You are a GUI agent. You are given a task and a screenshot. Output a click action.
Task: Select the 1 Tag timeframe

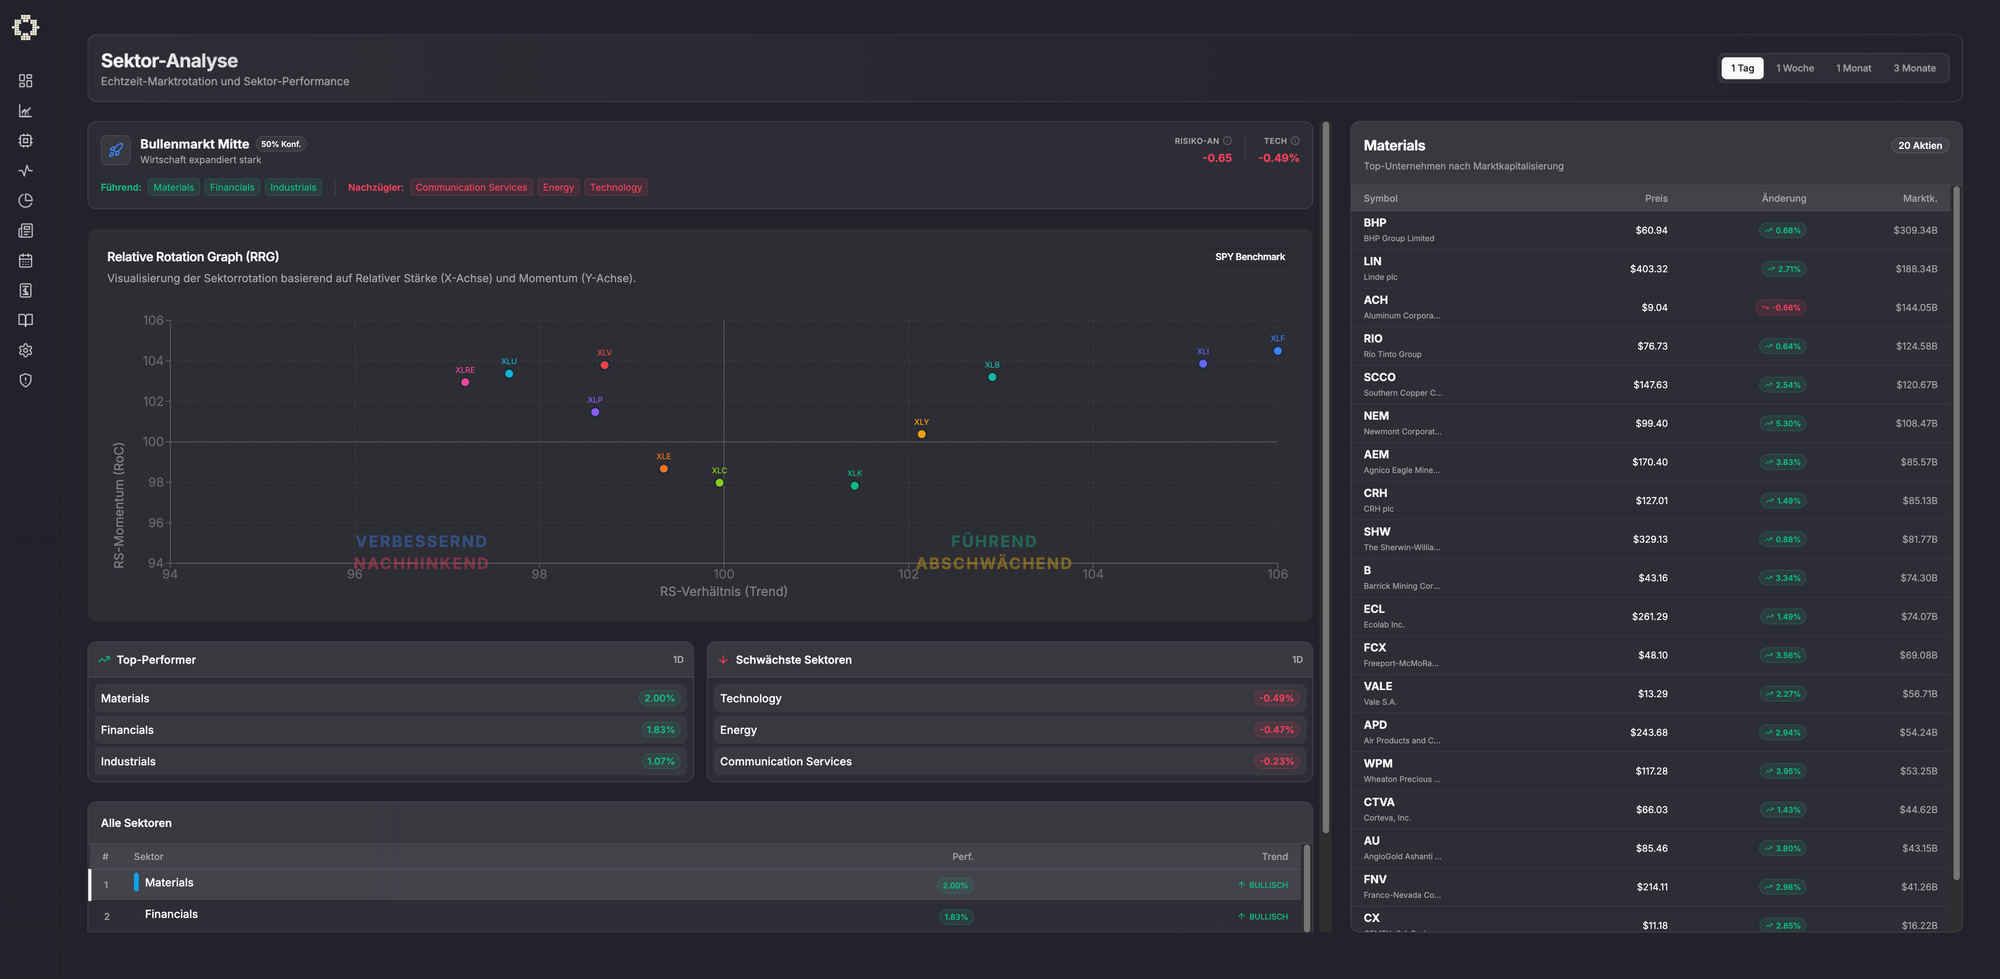(x=1742, y=68)
